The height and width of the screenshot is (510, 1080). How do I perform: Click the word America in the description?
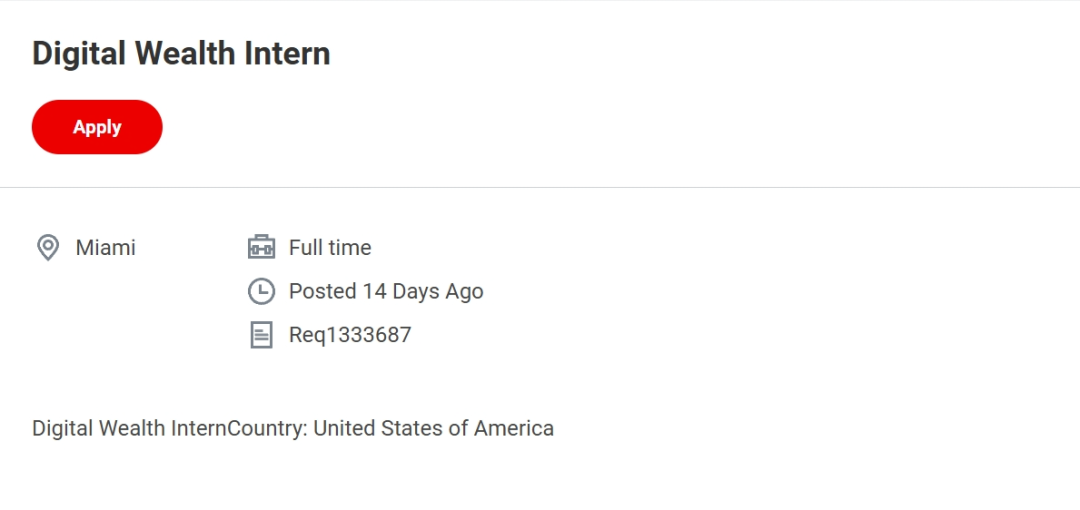click(514, 428)
